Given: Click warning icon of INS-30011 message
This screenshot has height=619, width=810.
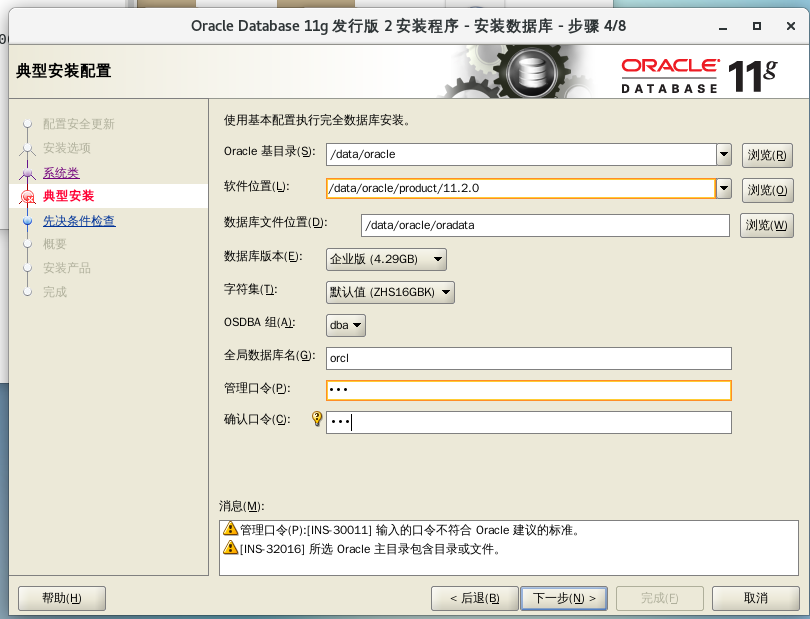Looking at the screenshot, I should (230, 529).
